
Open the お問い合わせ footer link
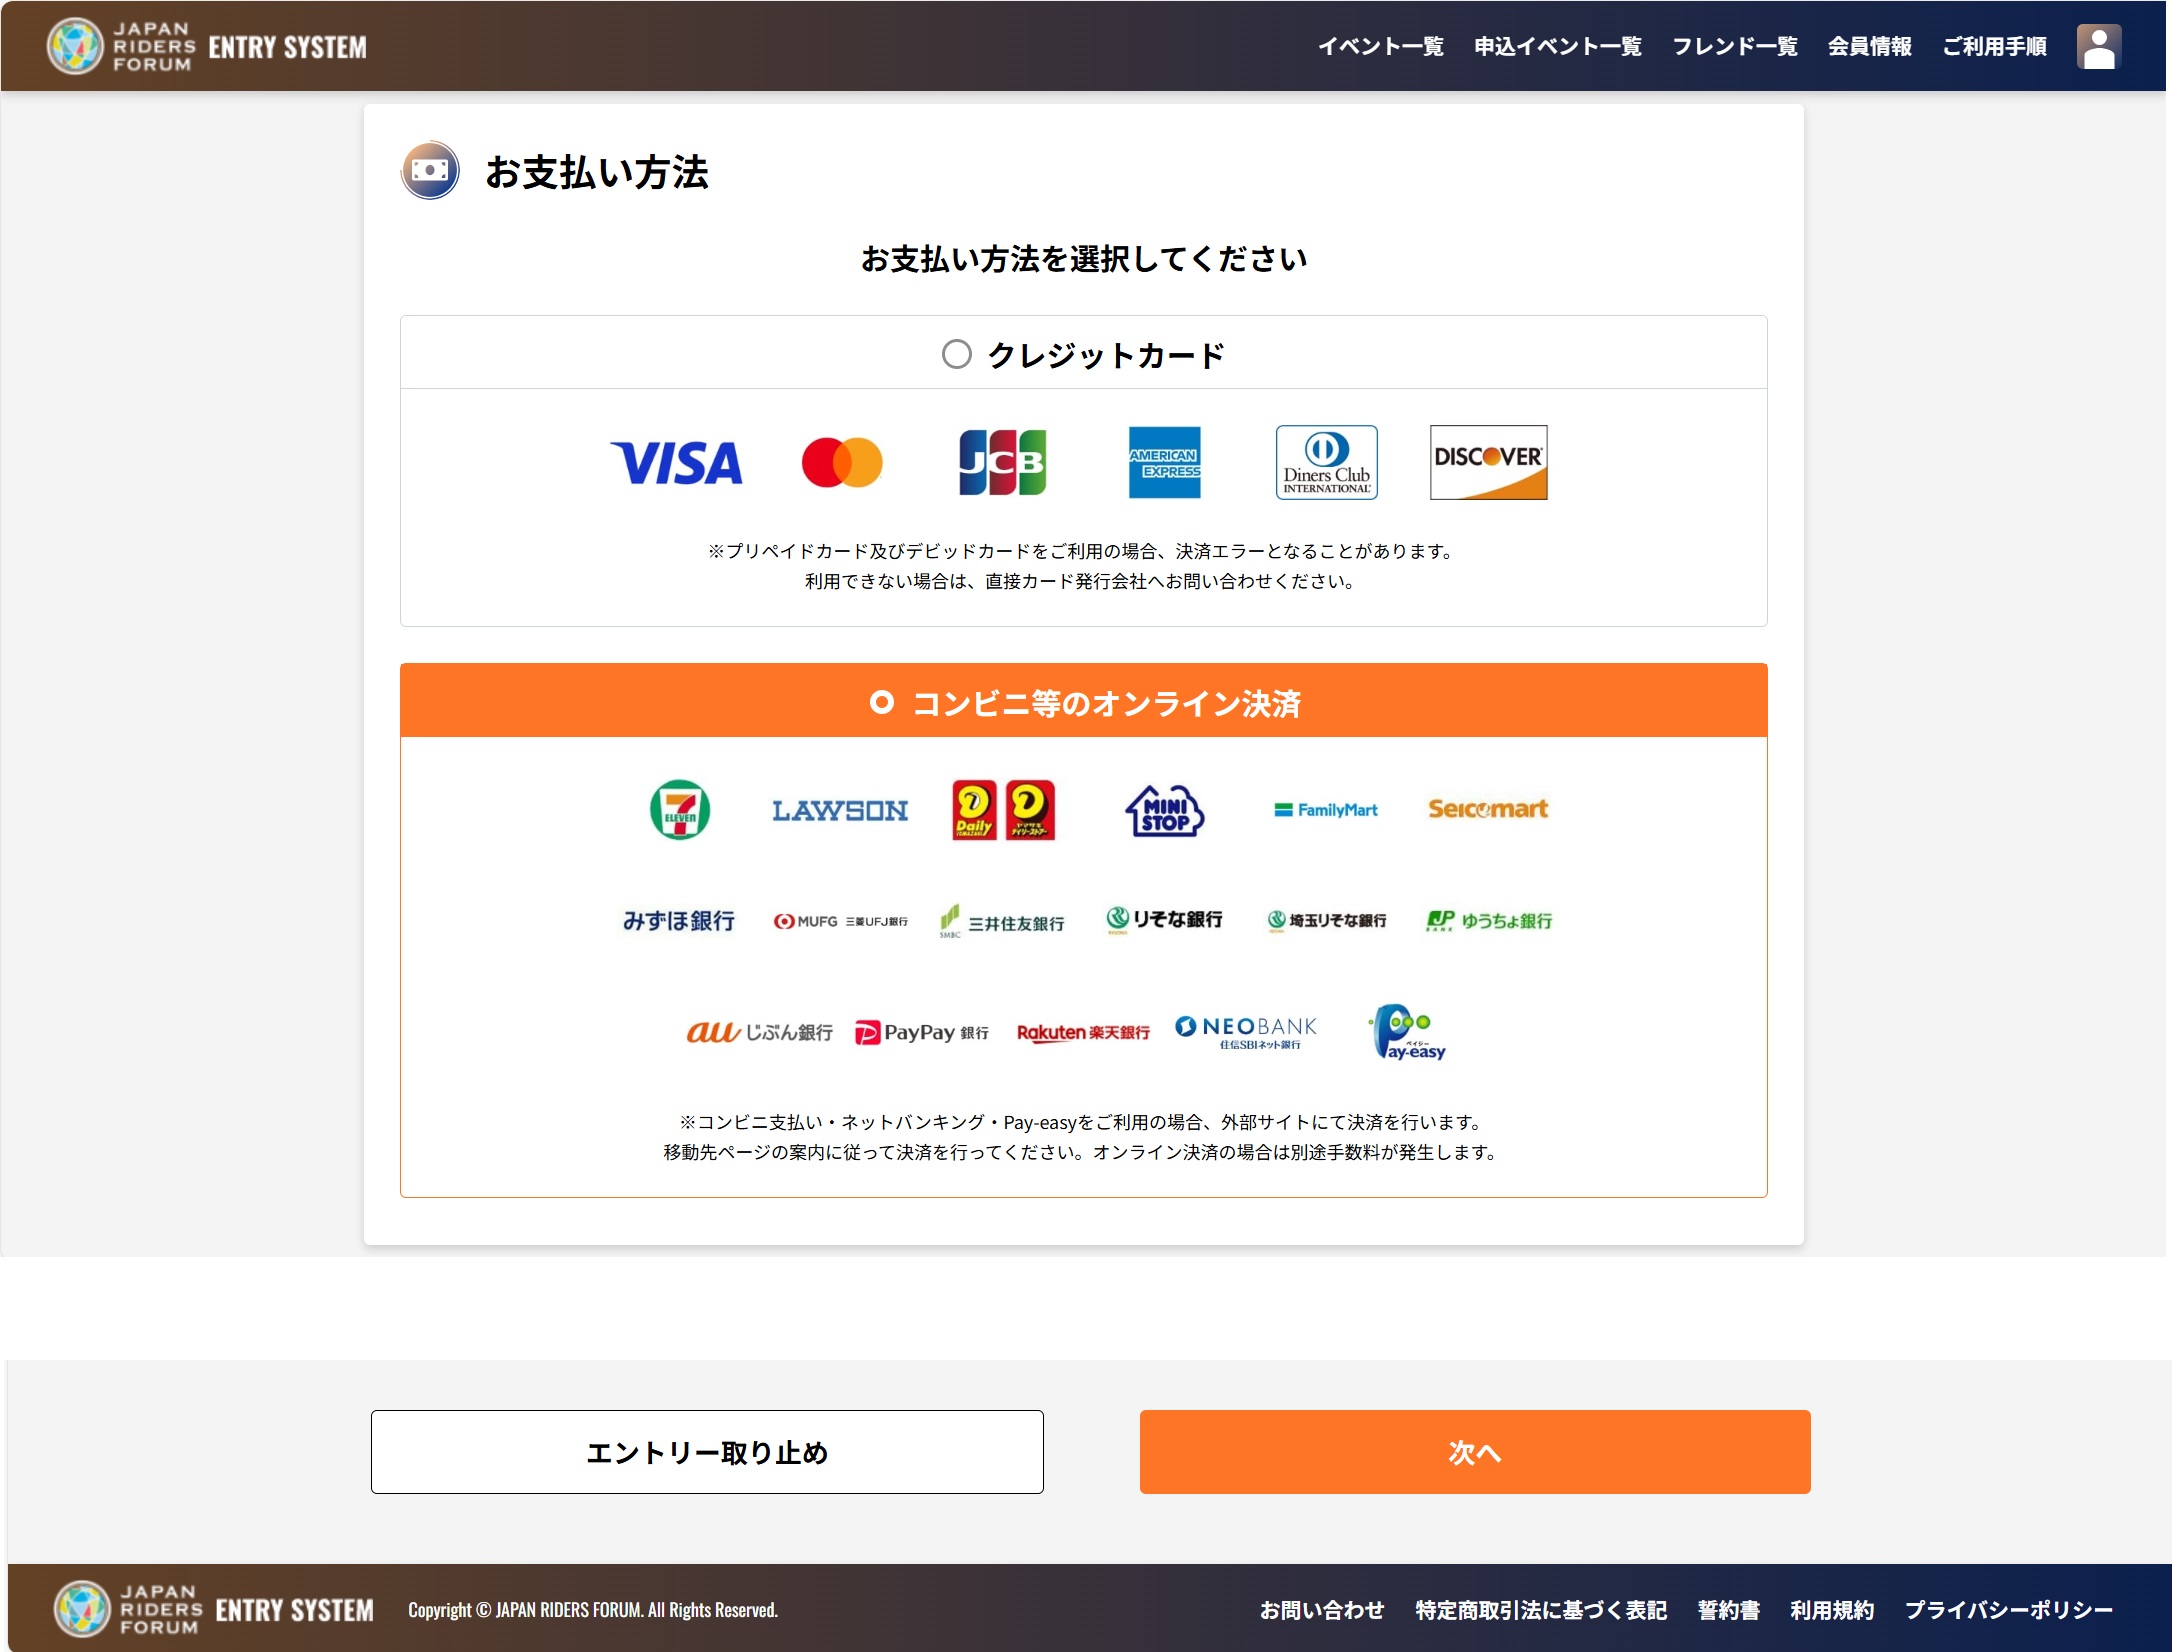click(1322, 1610)
